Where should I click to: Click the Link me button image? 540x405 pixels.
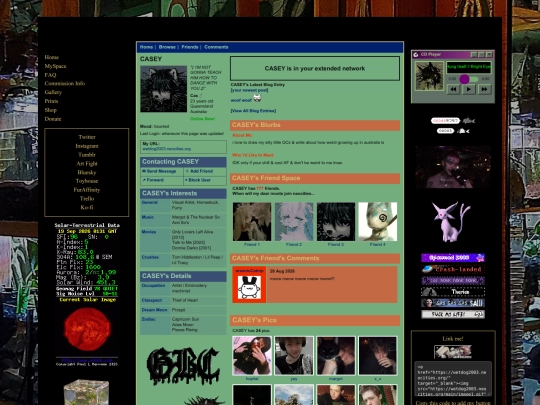point(453,352)
